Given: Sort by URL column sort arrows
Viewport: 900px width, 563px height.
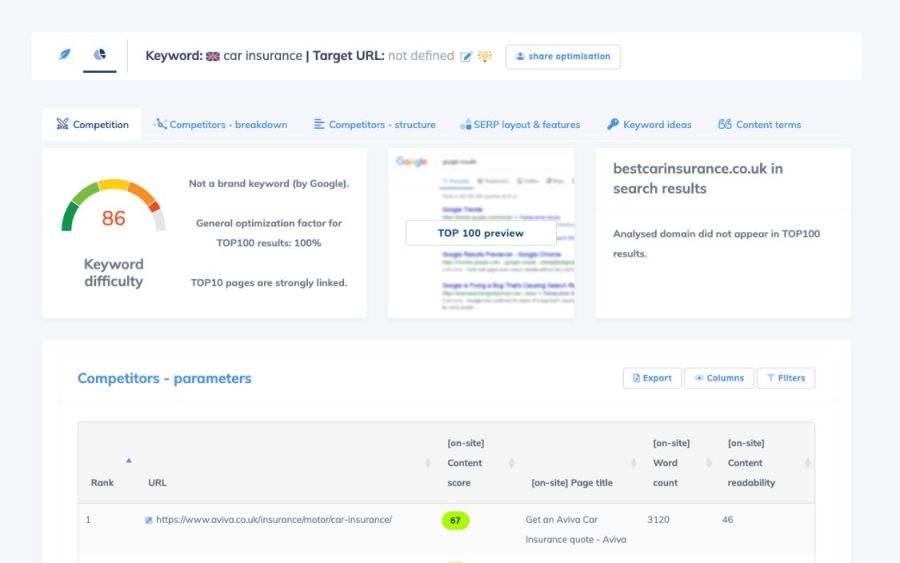Looking at the screenshot, I should point(428,463).
